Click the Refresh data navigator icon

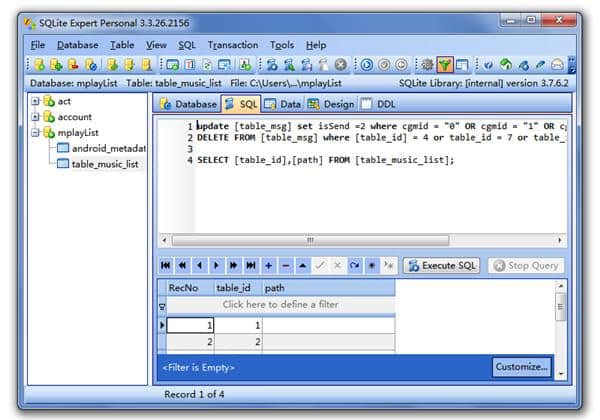point(354,265)
